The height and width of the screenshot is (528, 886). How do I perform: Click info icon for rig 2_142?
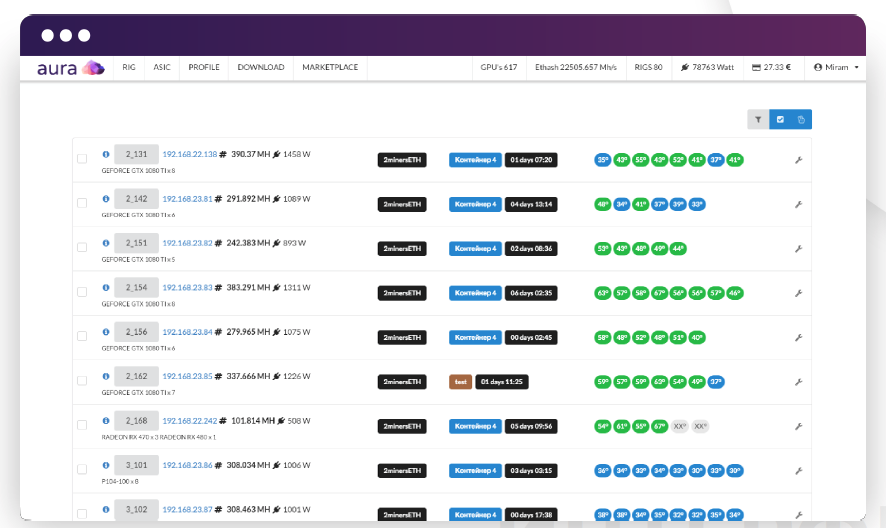(x=106, y=198)
